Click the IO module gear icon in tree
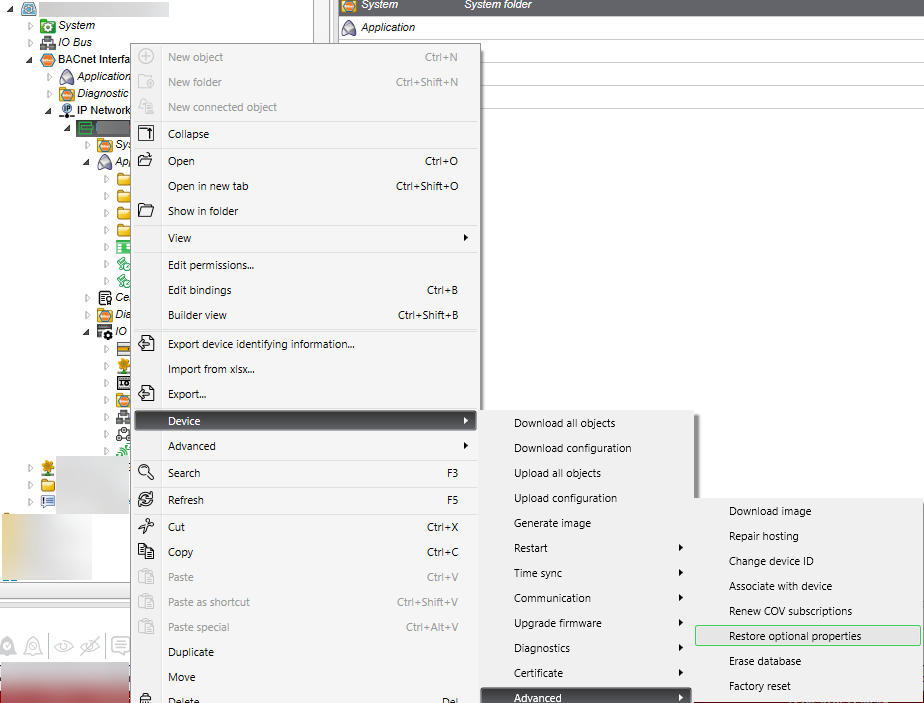The width and height of the screenshot is (924, 703). 104,332
